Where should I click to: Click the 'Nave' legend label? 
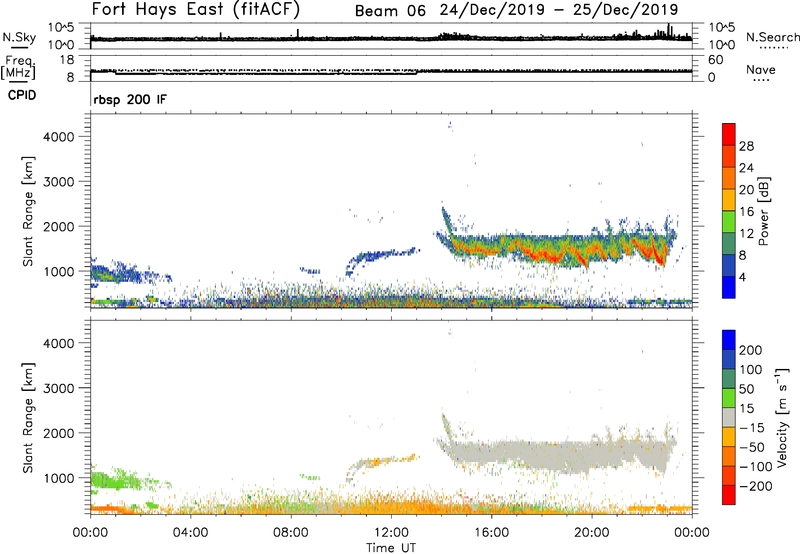pos(761,70)
